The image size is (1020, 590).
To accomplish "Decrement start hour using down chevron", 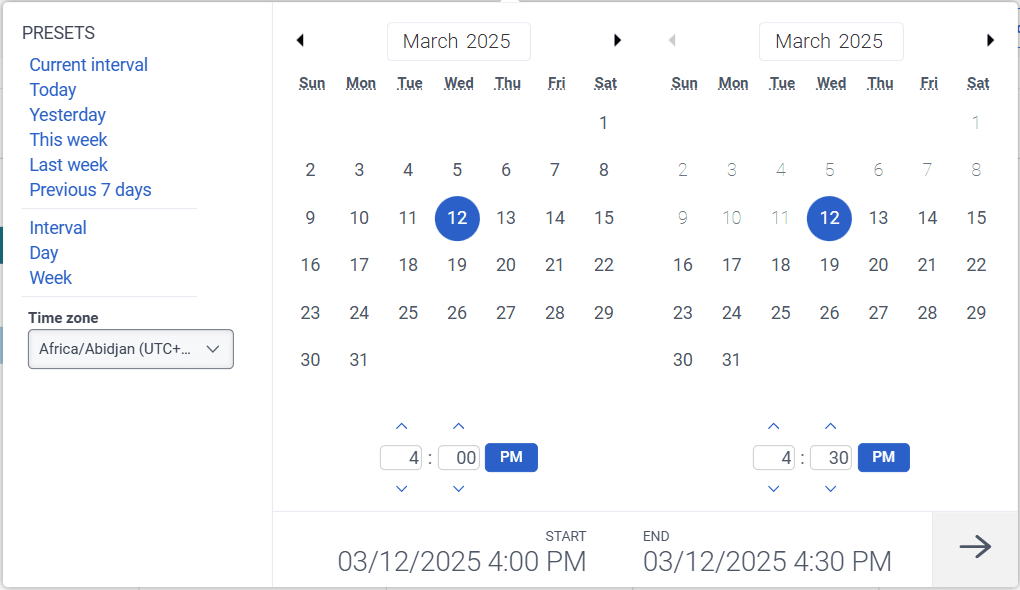I will [401, 489].
